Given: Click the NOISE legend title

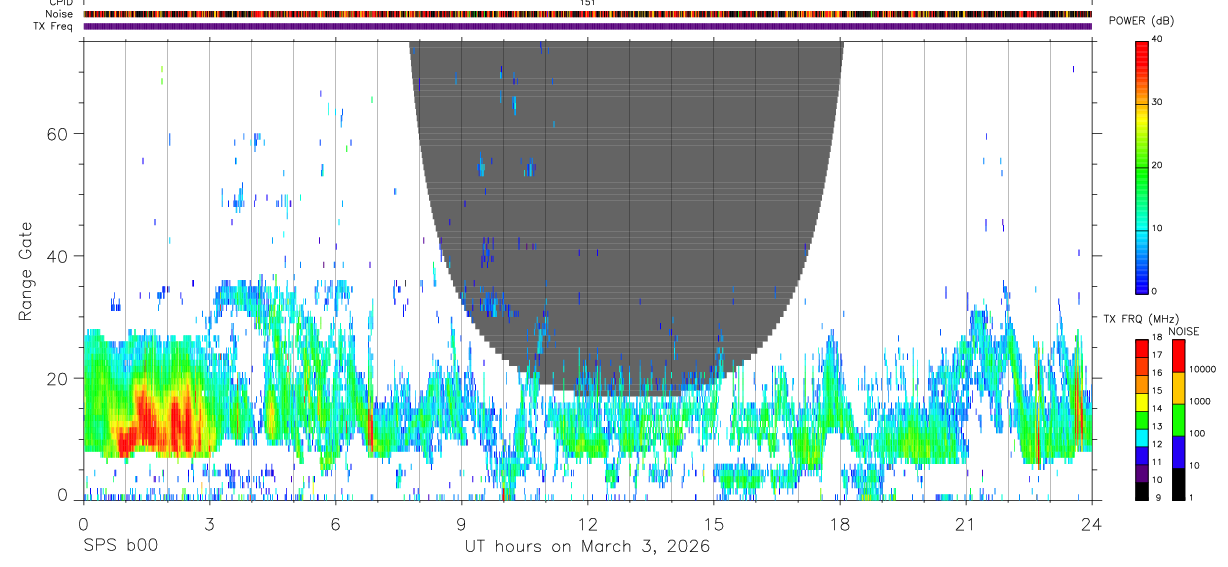Looking at the screenshot, I should (1184, 331).
